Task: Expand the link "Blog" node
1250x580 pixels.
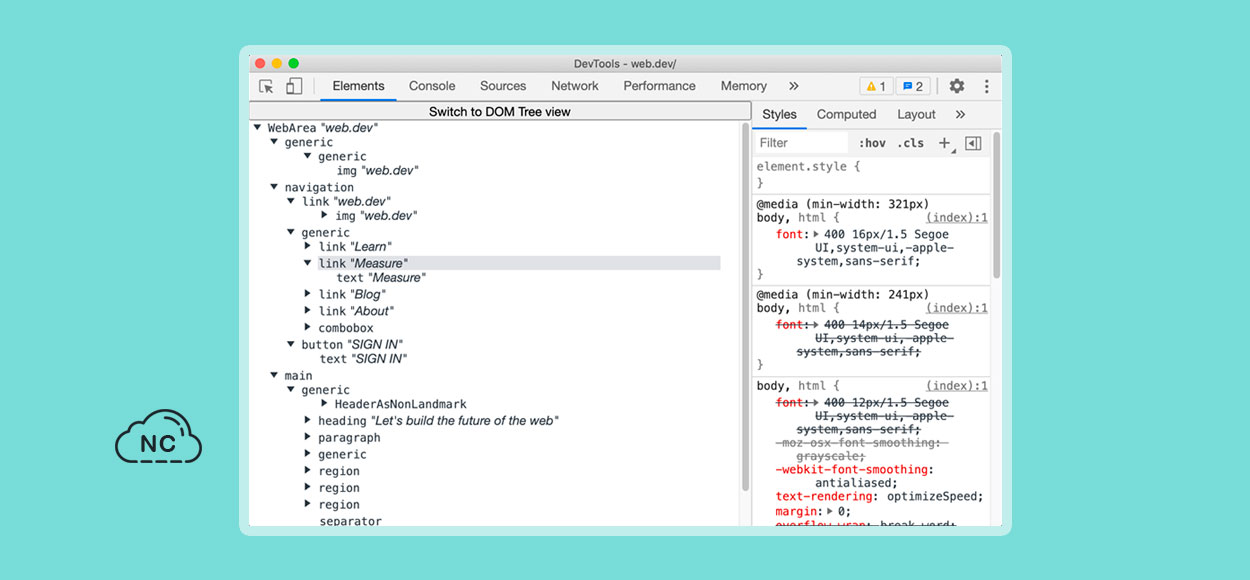Action: point(308,294)
